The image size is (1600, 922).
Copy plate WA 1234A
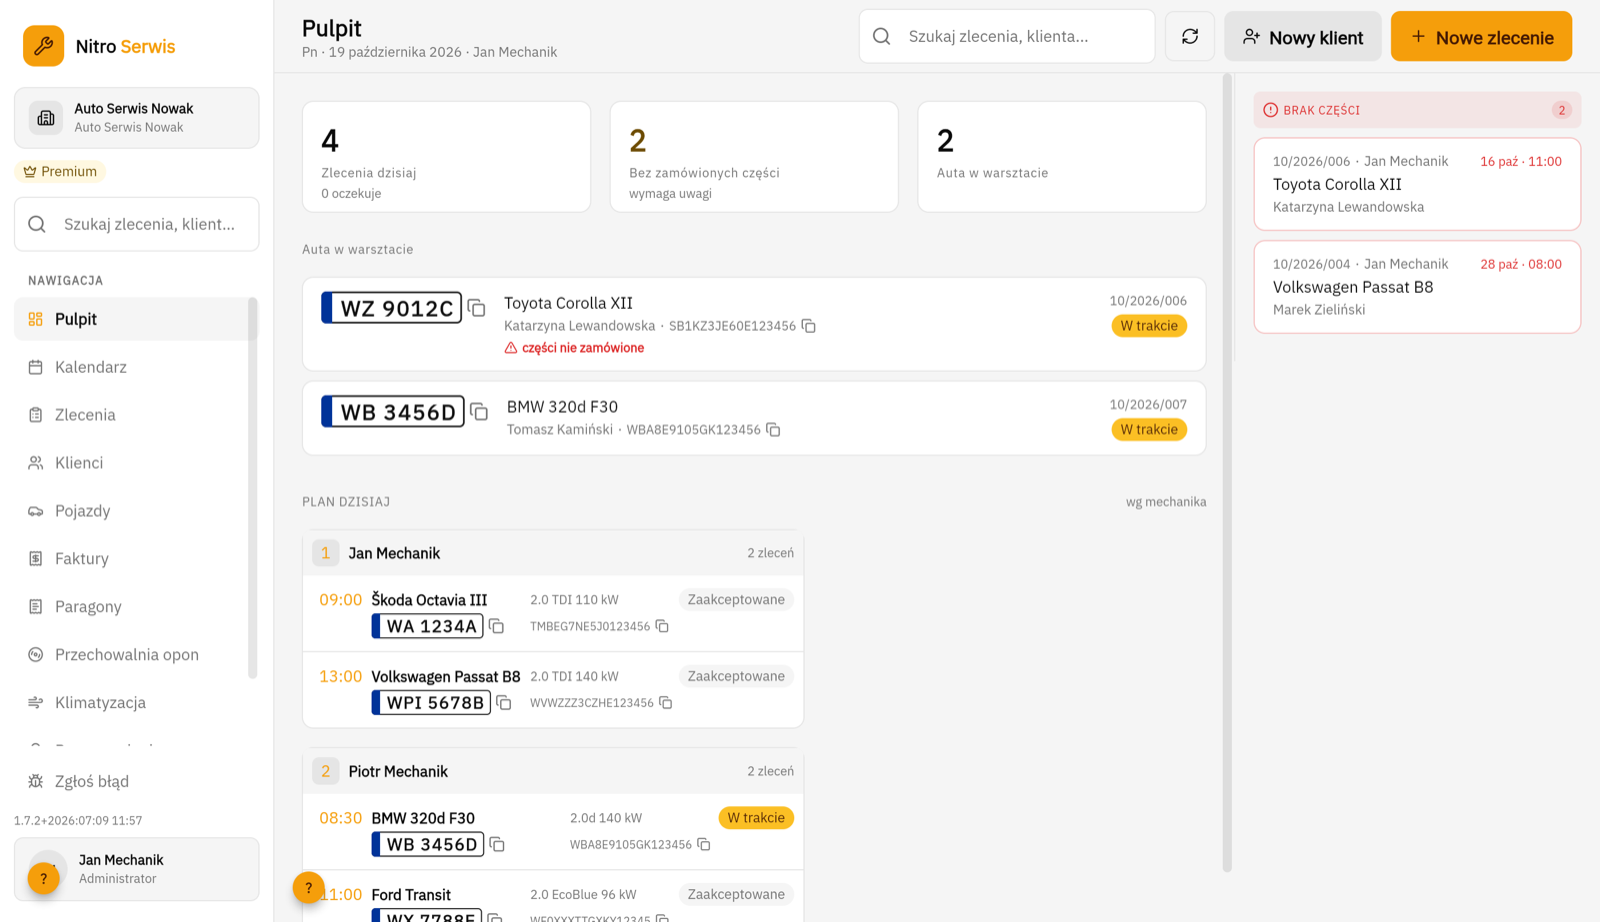pyautogui.click(x=496, y=626)
